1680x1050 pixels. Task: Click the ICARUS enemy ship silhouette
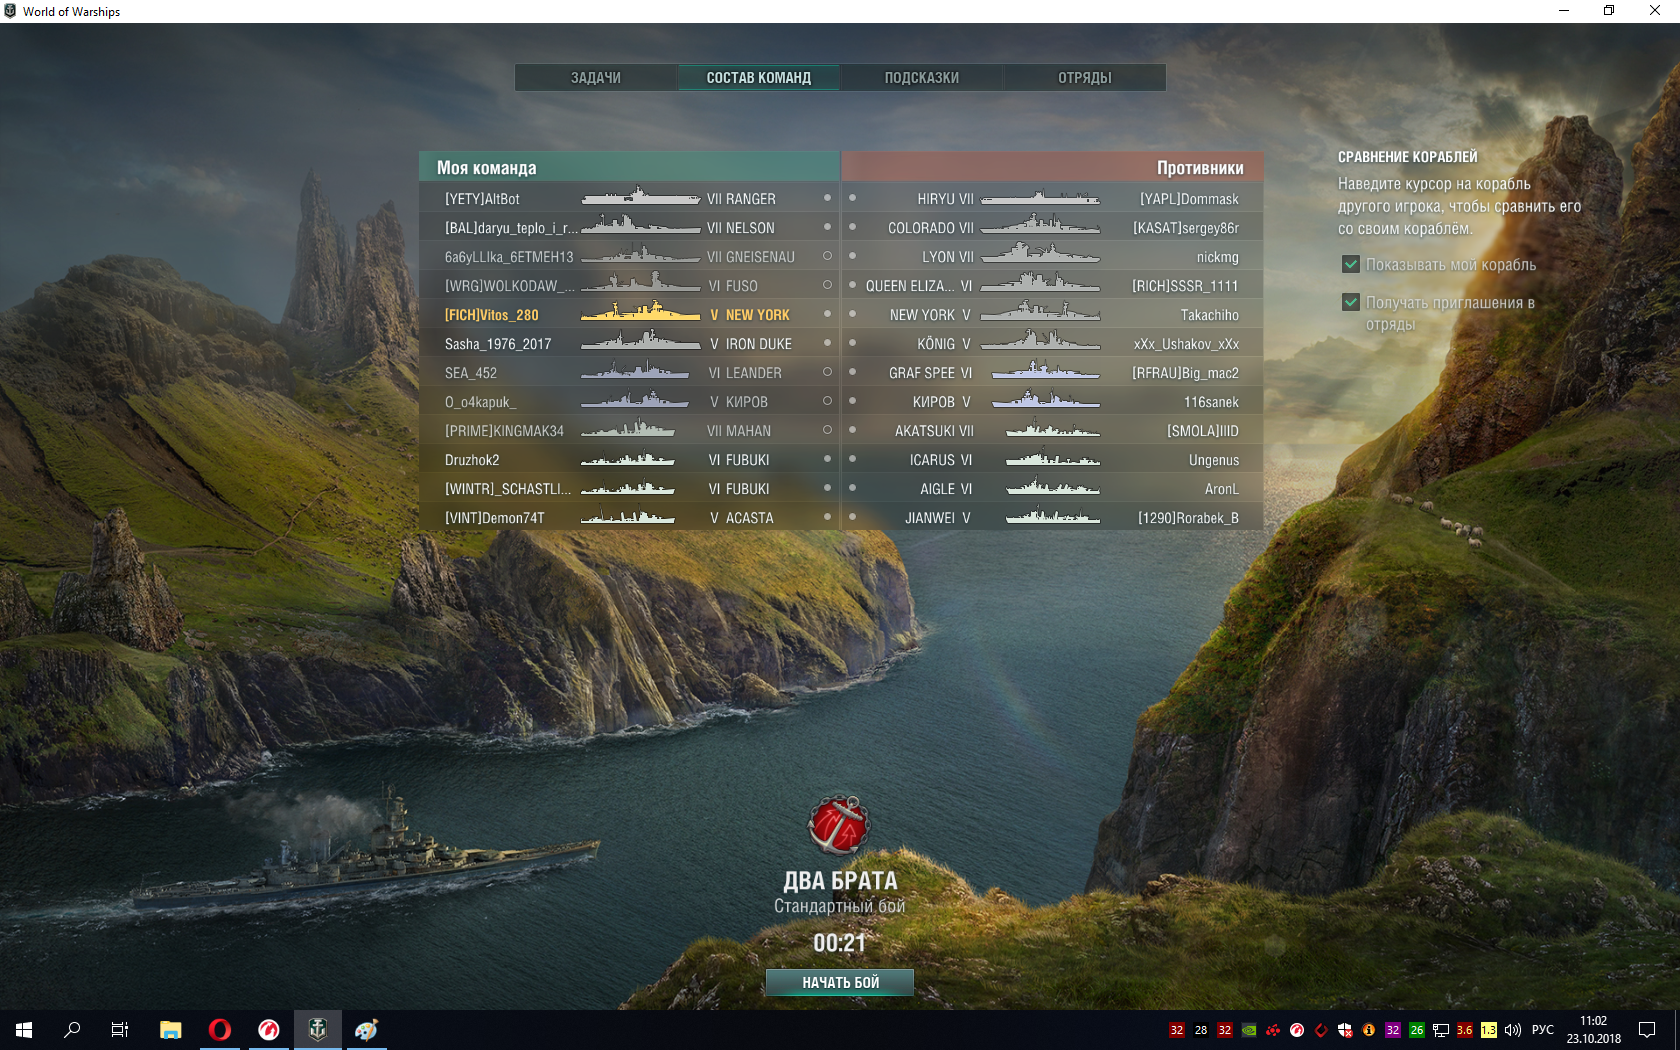tap(1053, 458)
